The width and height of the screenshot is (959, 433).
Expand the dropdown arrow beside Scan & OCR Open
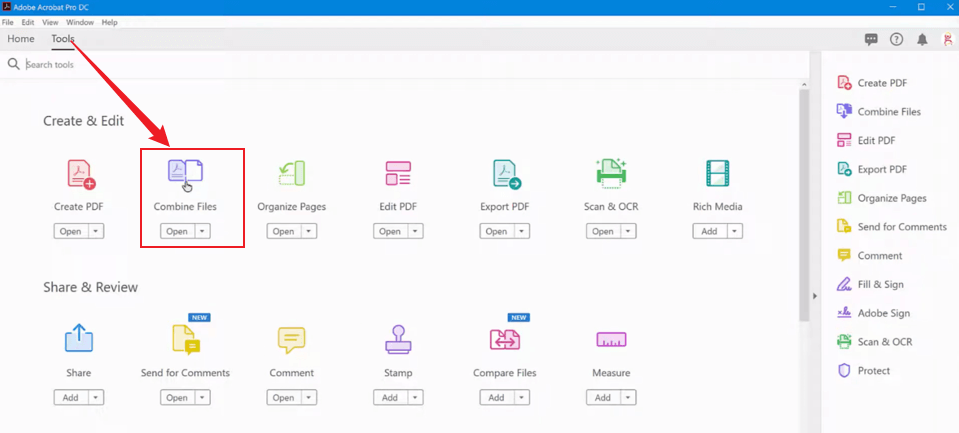[628, 231]
